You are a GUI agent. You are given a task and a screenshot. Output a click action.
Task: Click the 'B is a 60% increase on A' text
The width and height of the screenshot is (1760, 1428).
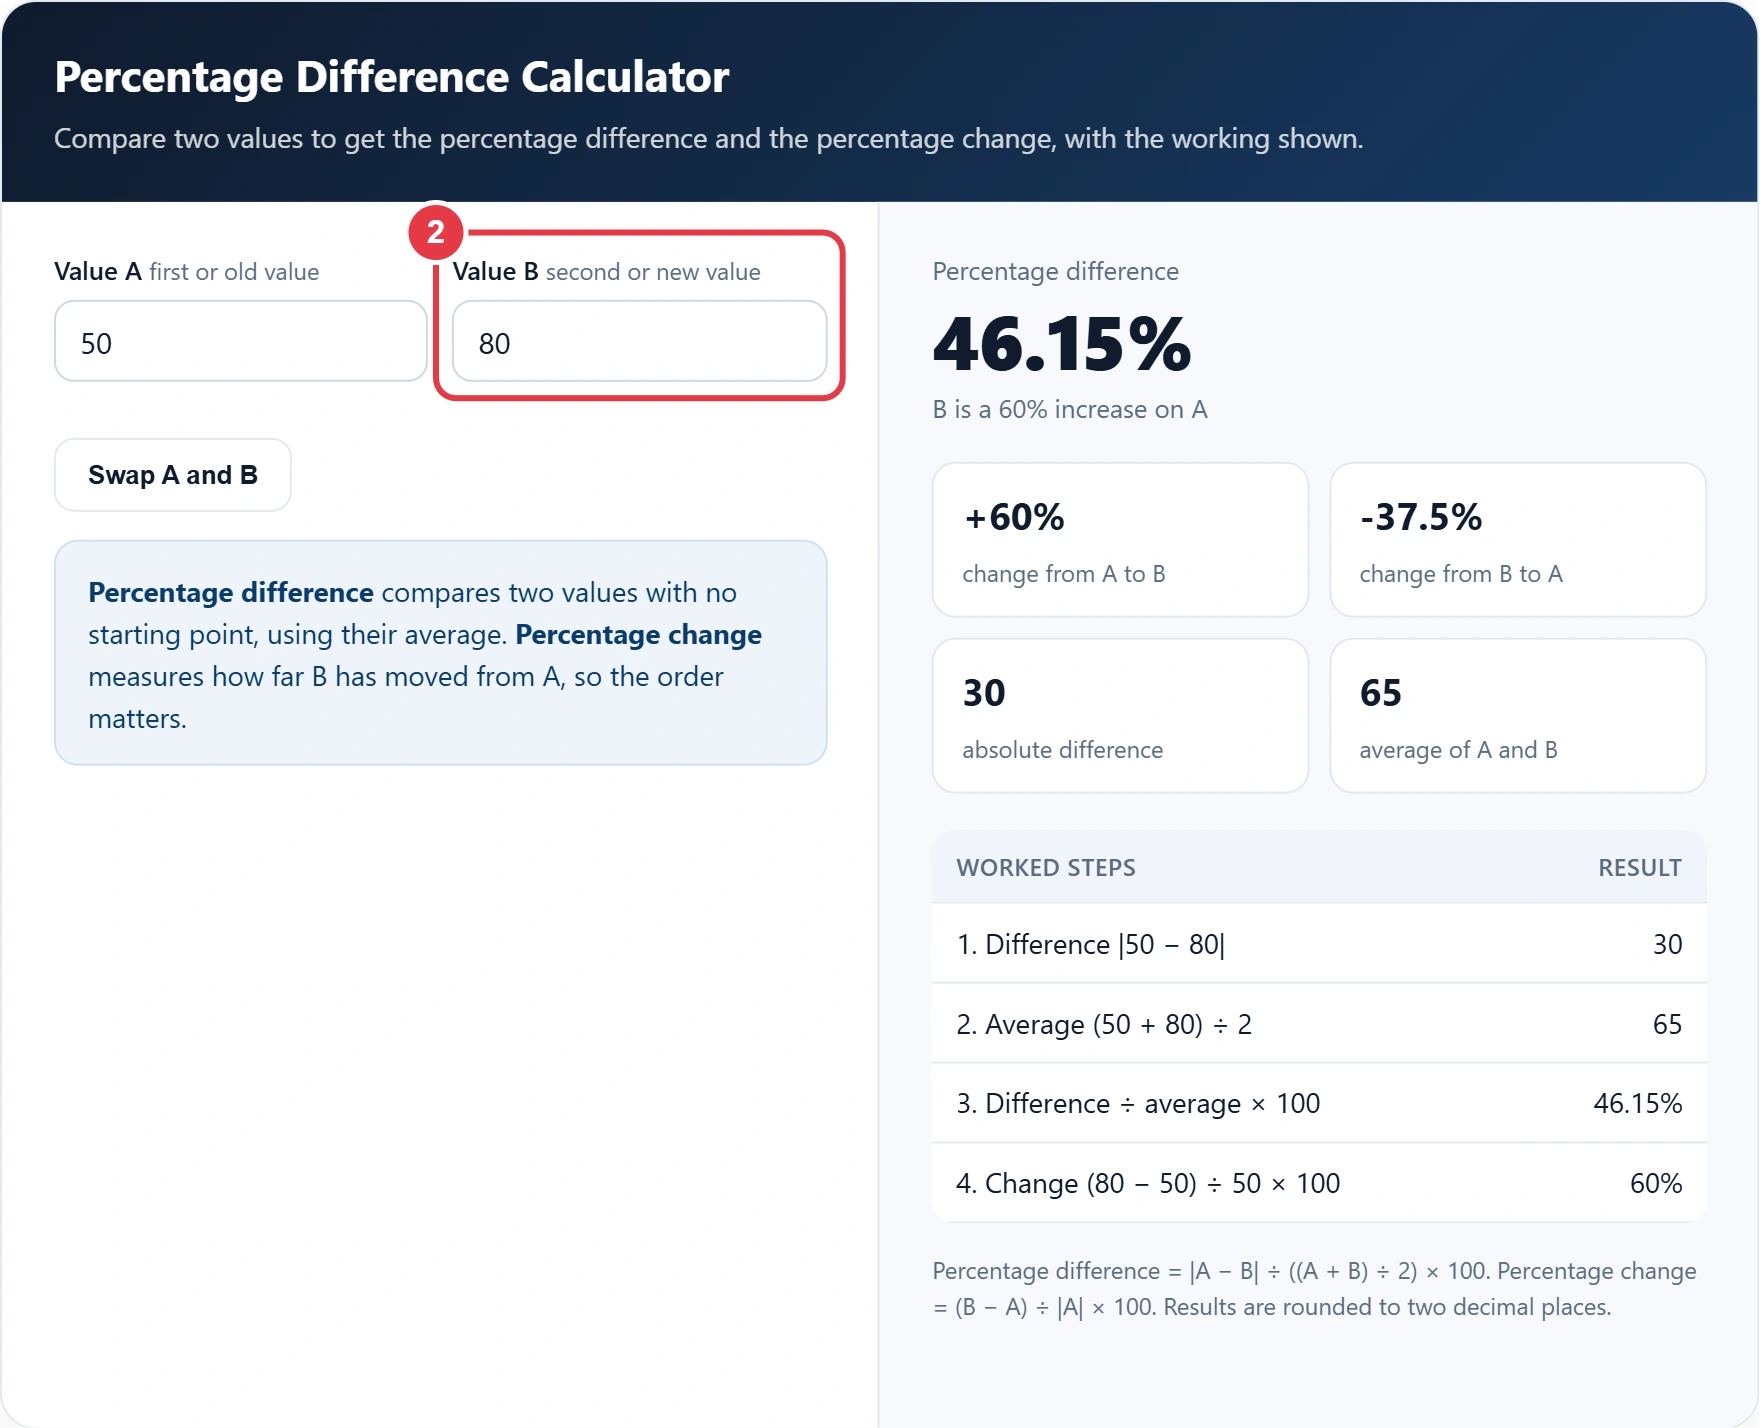[x=1070, y=410]
